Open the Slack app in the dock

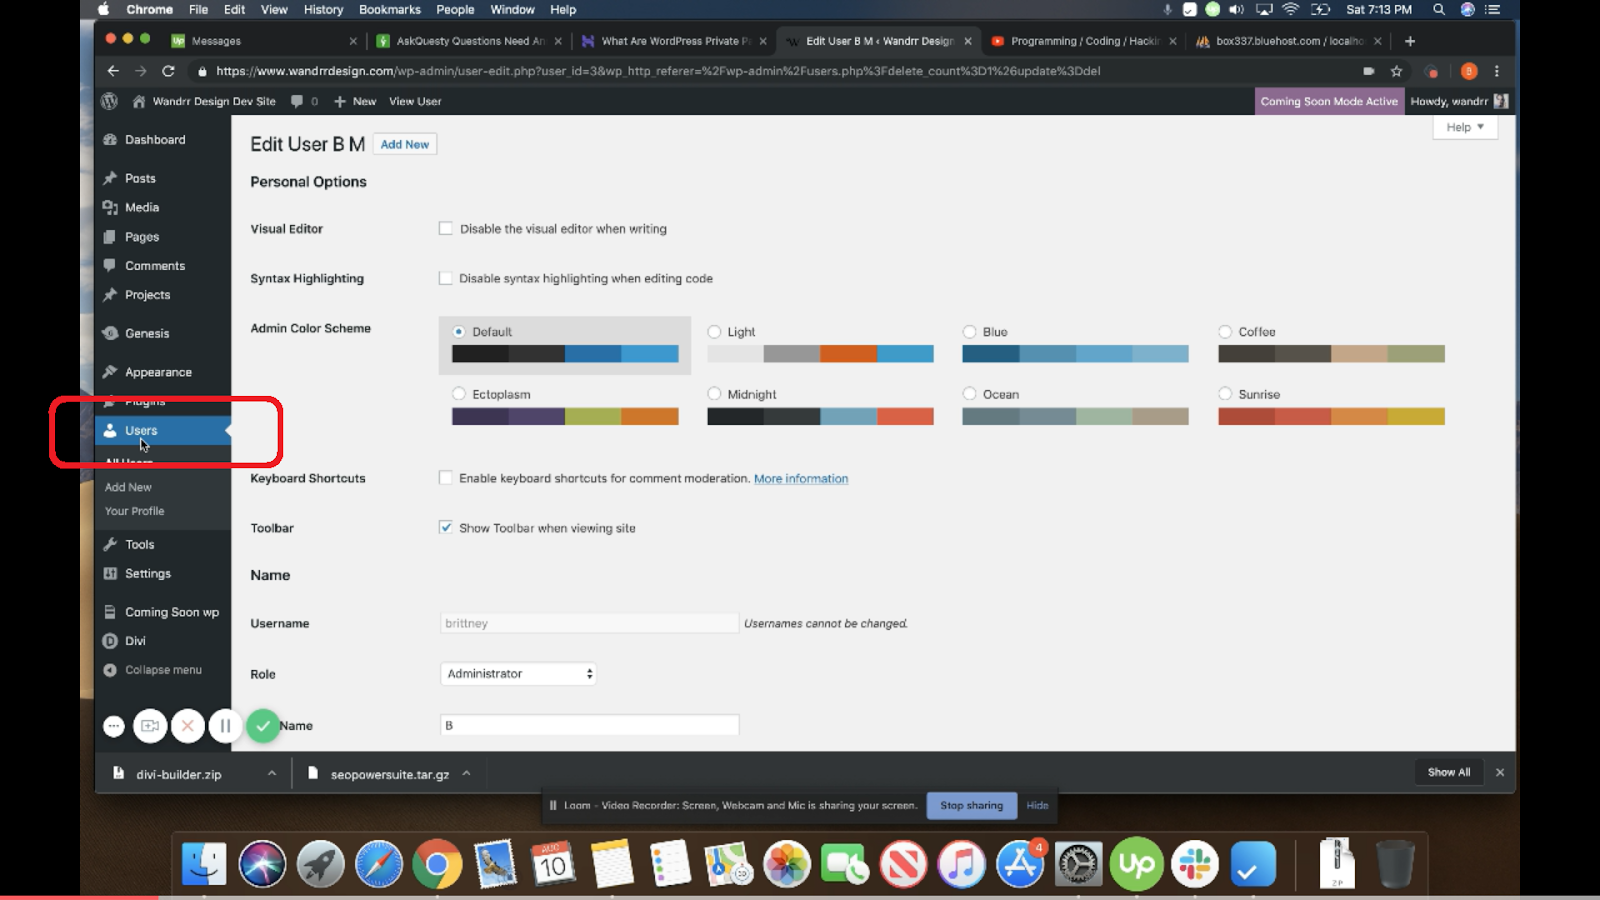click(x=1193, y=863)
